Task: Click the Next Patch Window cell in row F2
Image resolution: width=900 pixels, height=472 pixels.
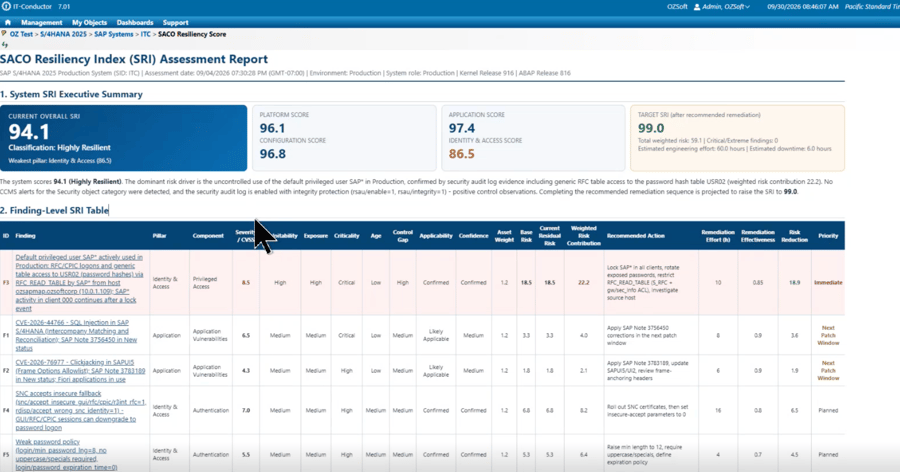Action: coord(828,371)
